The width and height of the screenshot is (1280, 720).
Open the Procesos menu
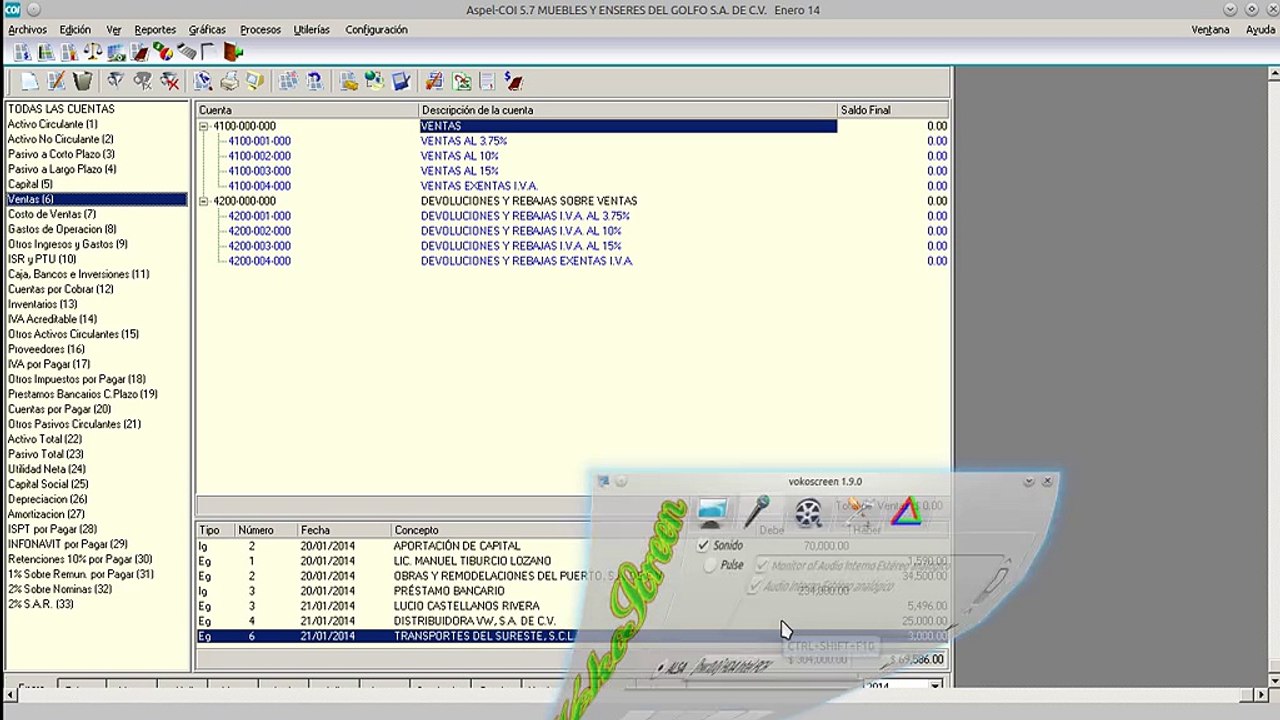(260, 30)
